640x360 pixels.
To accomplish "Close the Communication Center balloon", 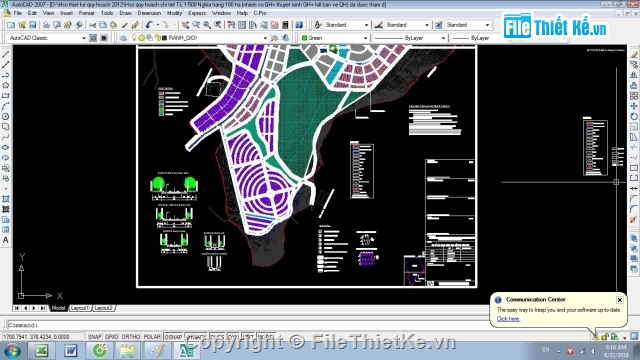I will click(620, 300).
